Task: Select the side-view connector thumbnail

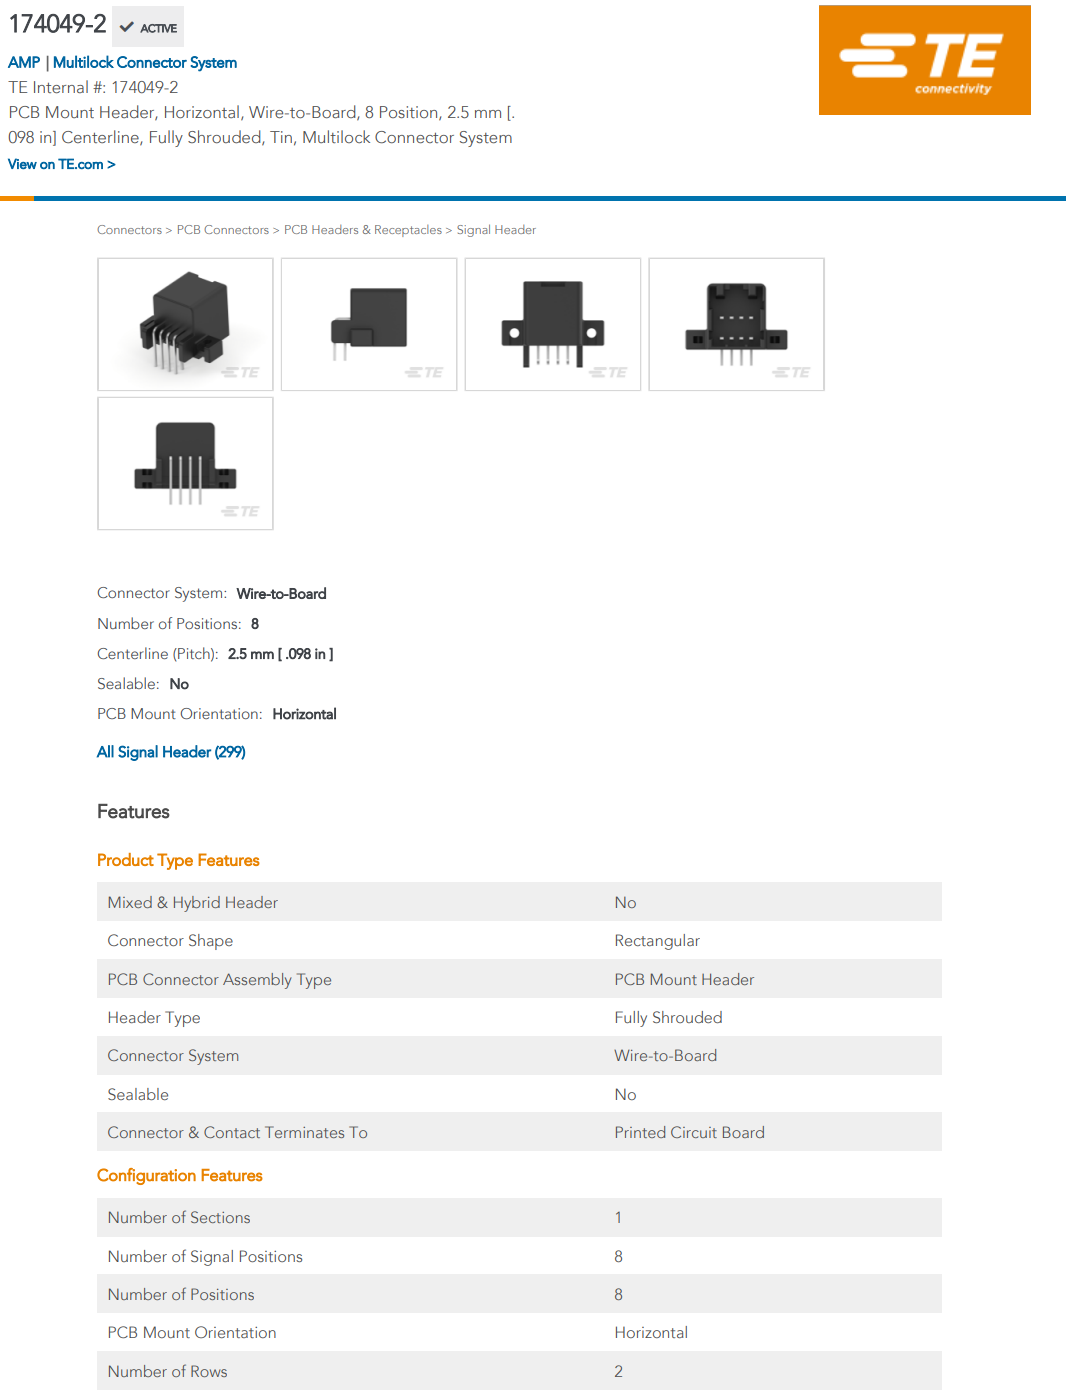Action: point(369,324)
